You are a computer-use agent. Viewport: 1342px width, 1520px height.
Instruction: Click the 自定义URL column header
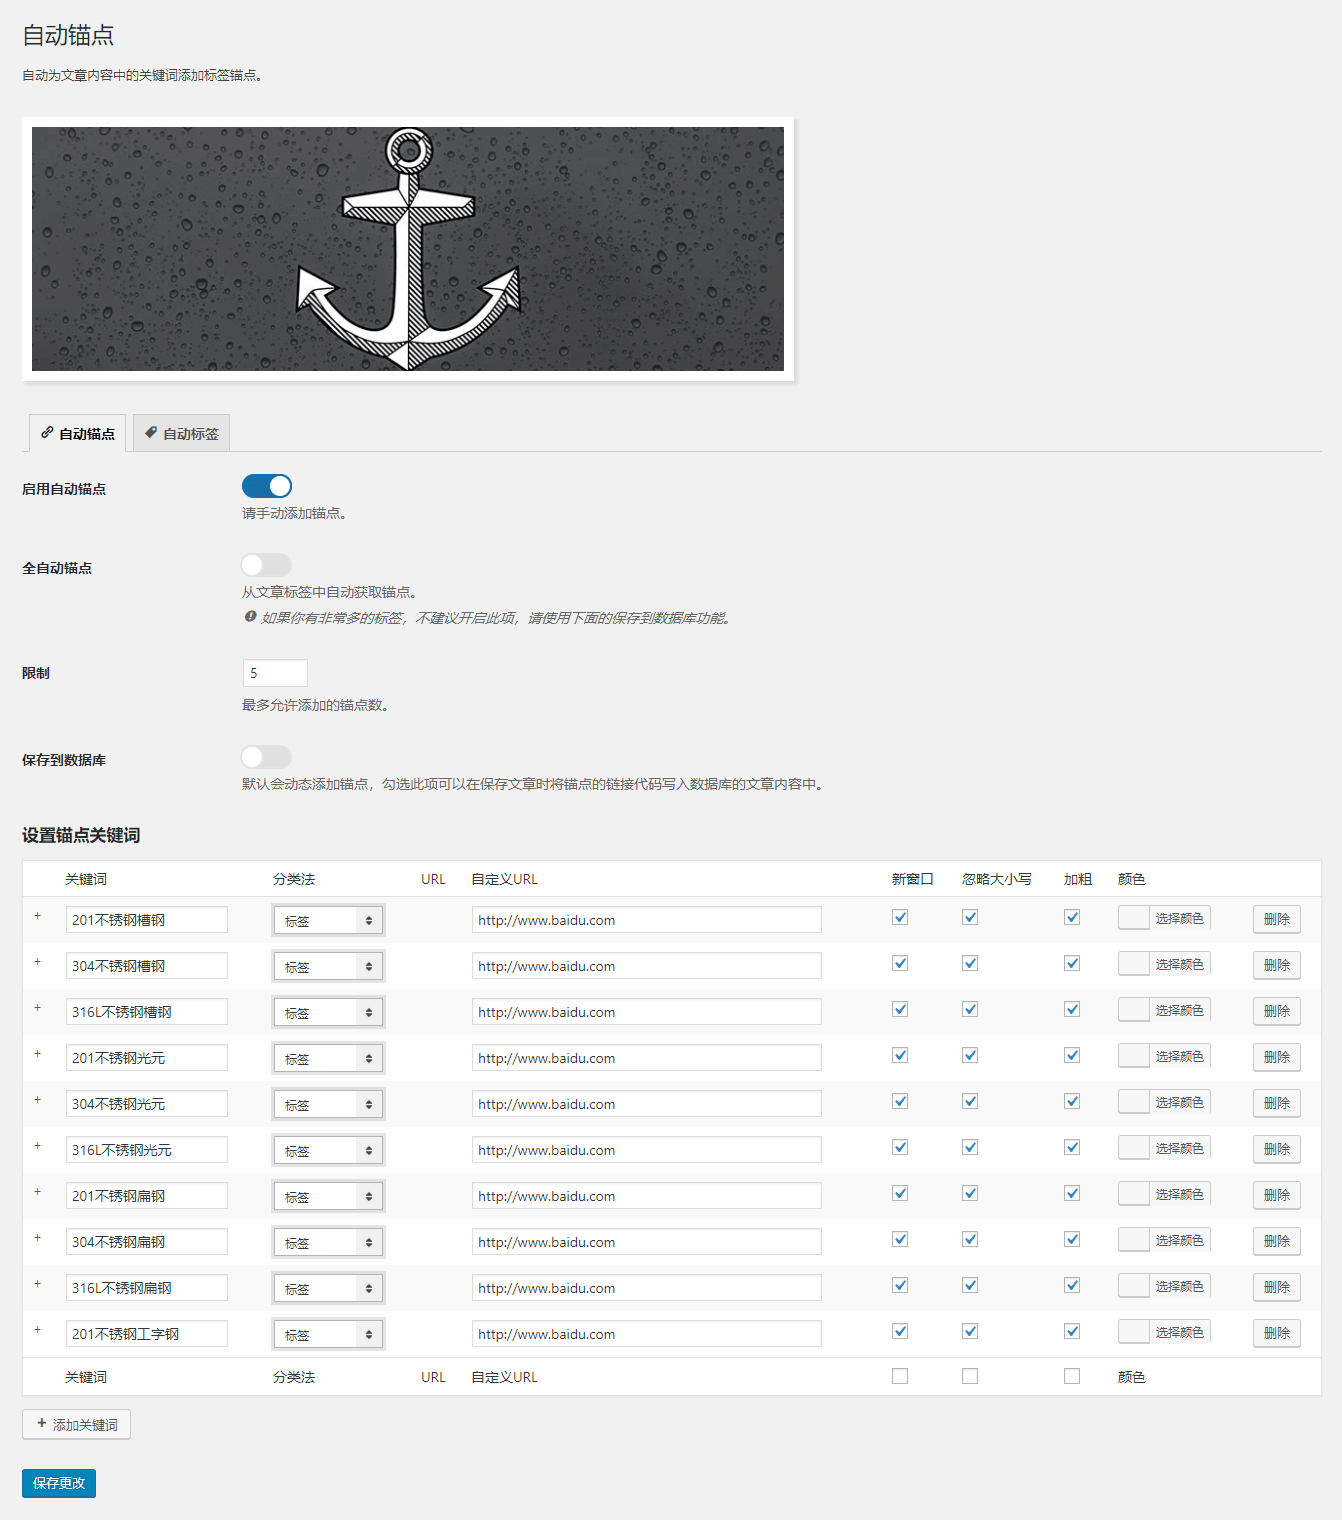pos(505,879)
